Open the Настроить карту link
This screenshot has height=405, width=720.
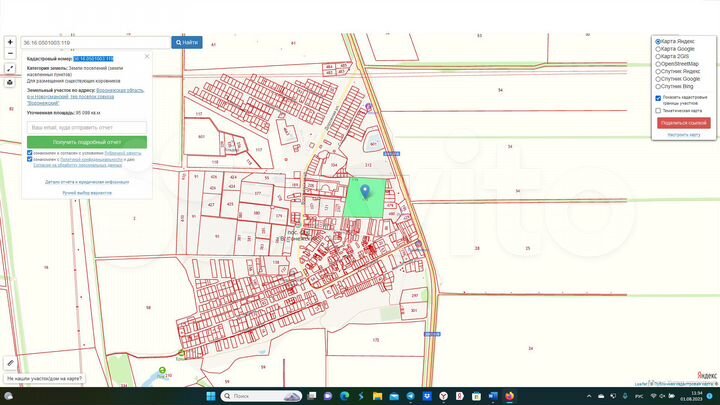pyautogui.click(x=684, y=134)
